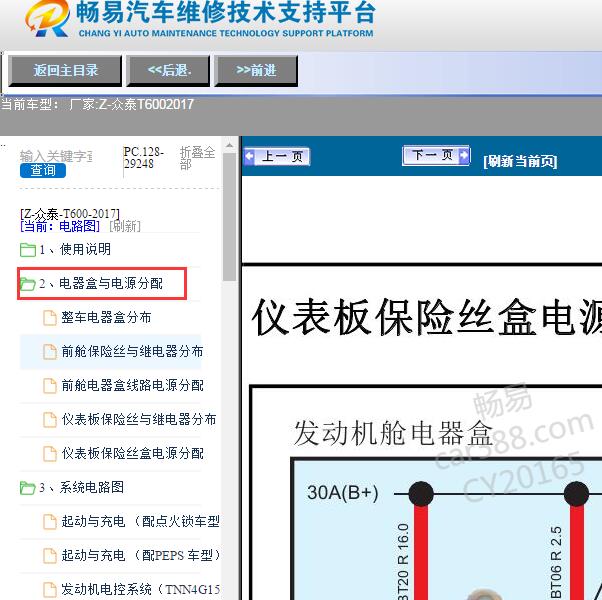Click the 30A(B+) label in the diagram
Screen dimensions: 602x600
pyautogui.click(x=342, y=493)
